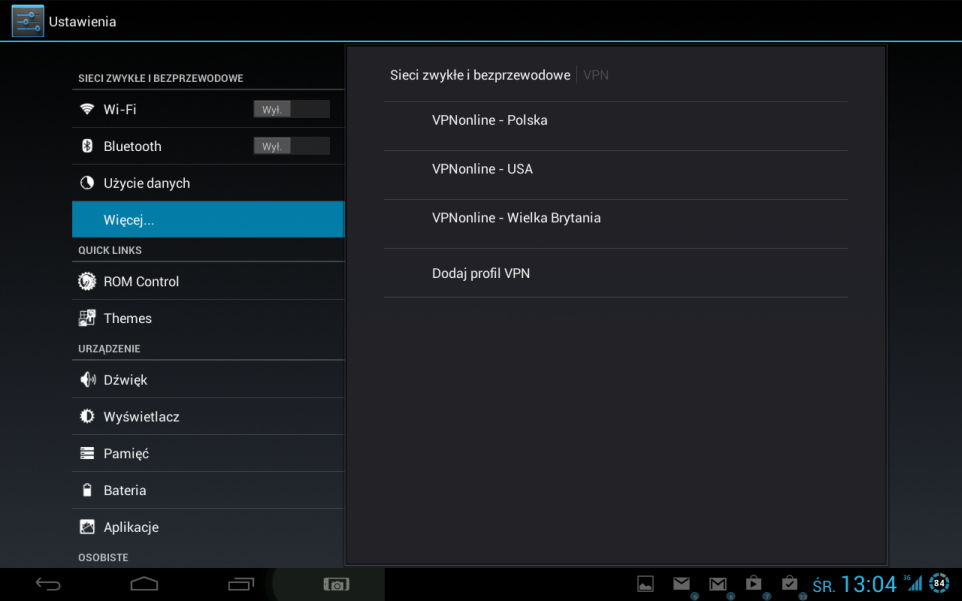Go back via Sieci zwykłe i bezprzewodowe breadcrumb

(480, 75)
